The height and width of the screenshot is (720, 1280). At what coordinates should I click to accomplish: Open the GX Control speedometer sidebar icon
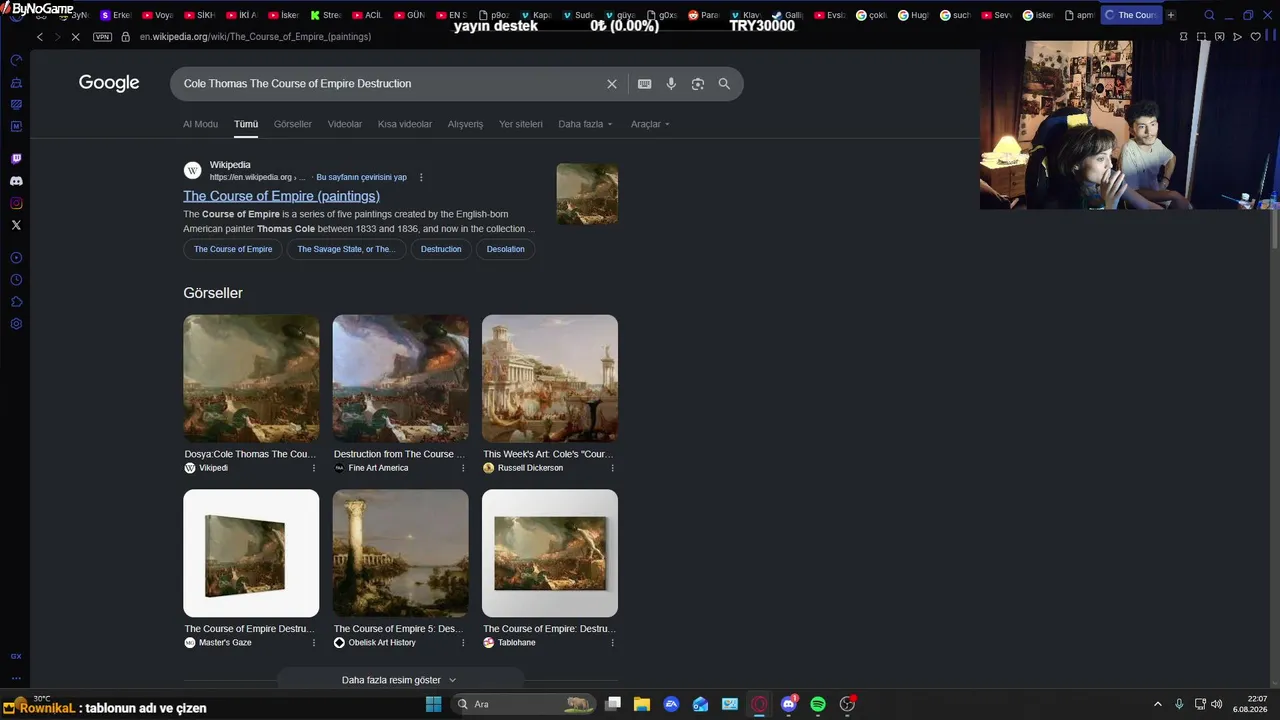tap(16, 60)
